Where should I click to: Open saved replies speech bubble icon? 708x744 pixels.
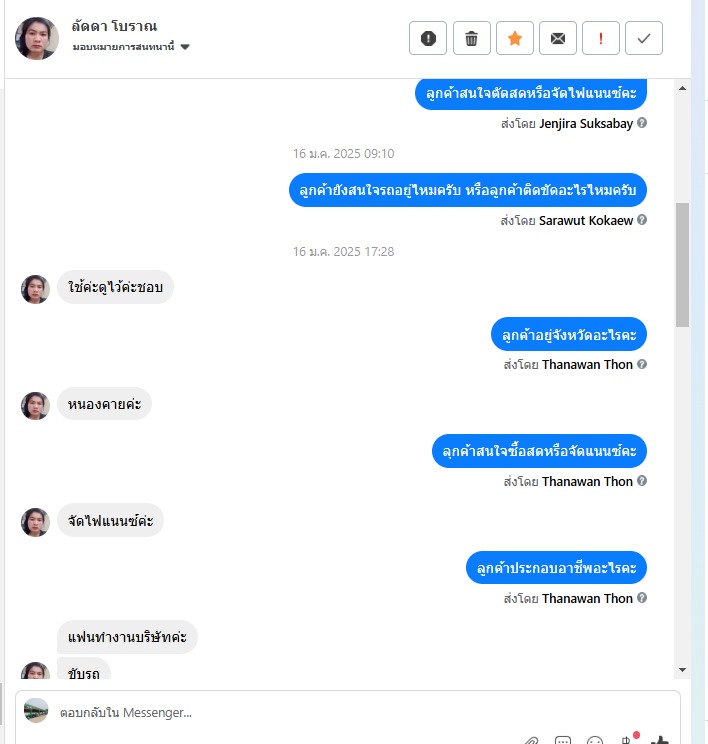[x=563, y=740]
